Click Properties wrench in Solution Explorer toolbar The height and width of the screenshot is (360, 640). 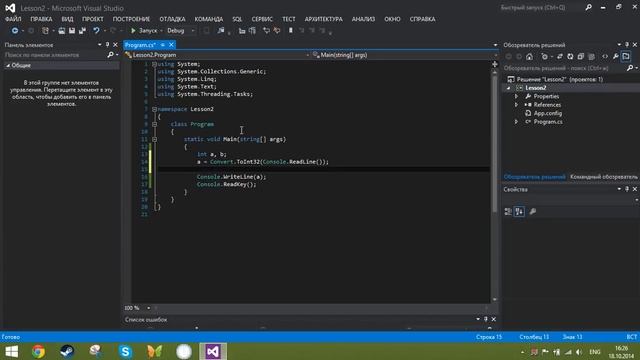coord(616,57)
